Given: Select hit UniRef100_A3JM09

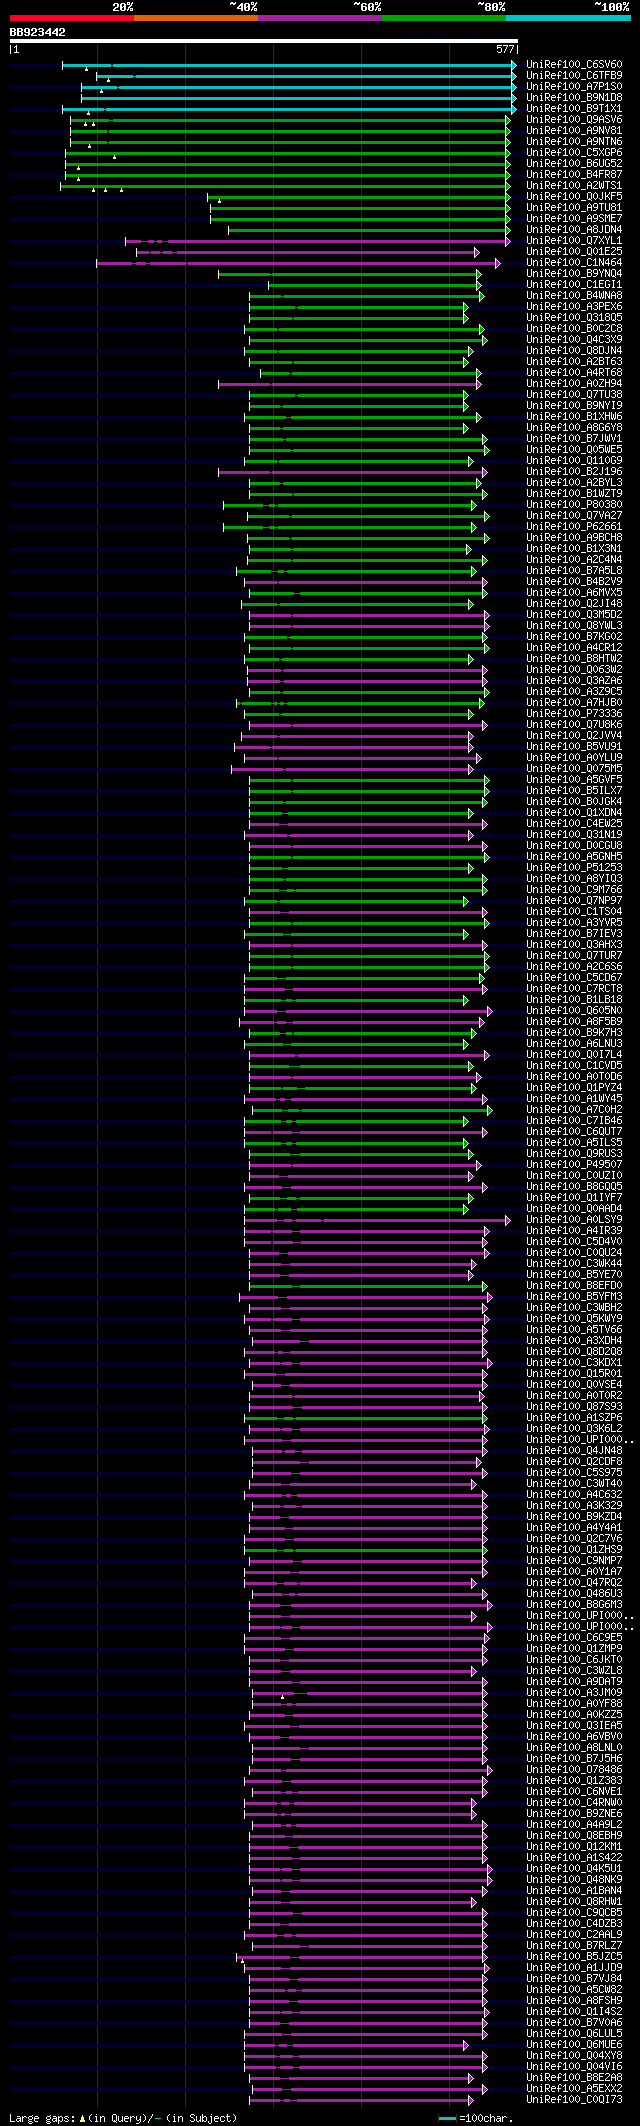Looking at the screenshot, I should (x=574, y=1693).
